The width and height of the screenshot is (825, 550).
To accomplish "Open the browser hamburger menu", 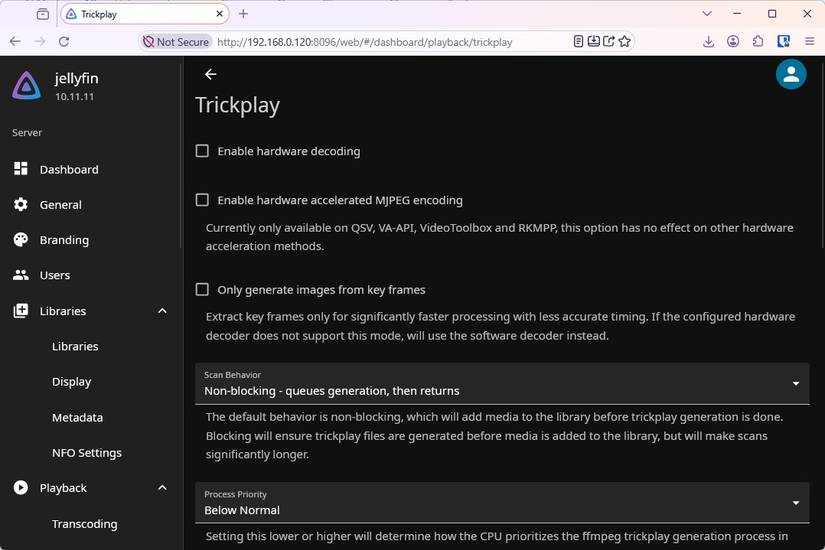I will point(809,42).
